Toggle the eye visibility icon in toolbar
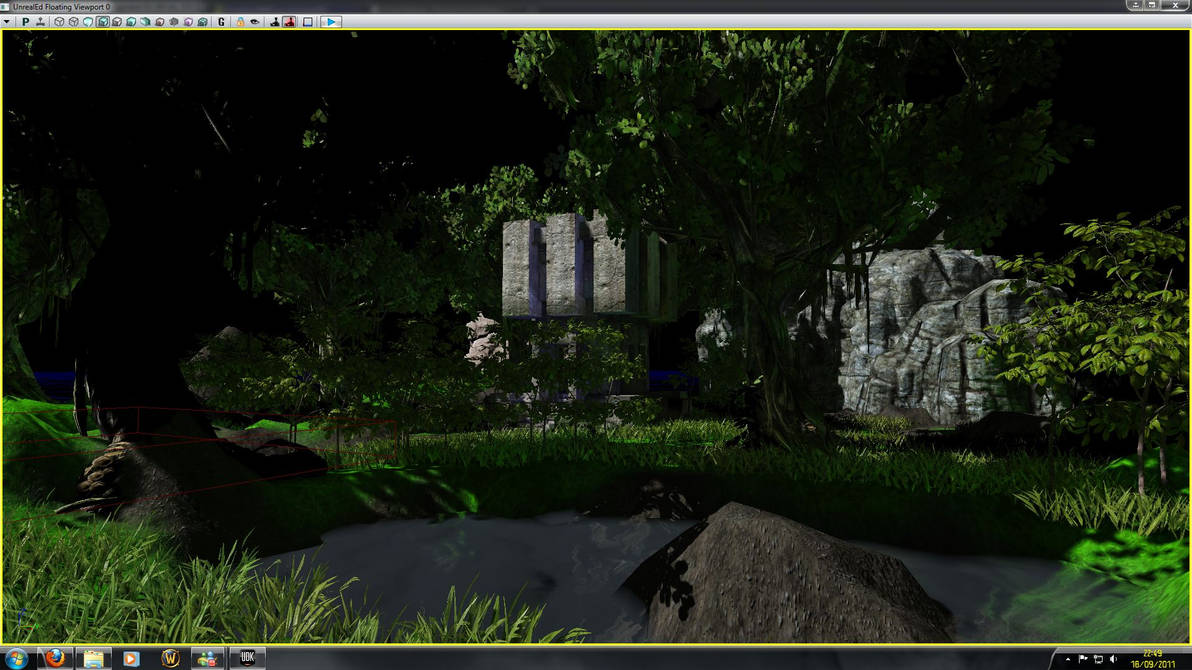The width and height of the screenshot is (1192, 670). tap(255, 22)
